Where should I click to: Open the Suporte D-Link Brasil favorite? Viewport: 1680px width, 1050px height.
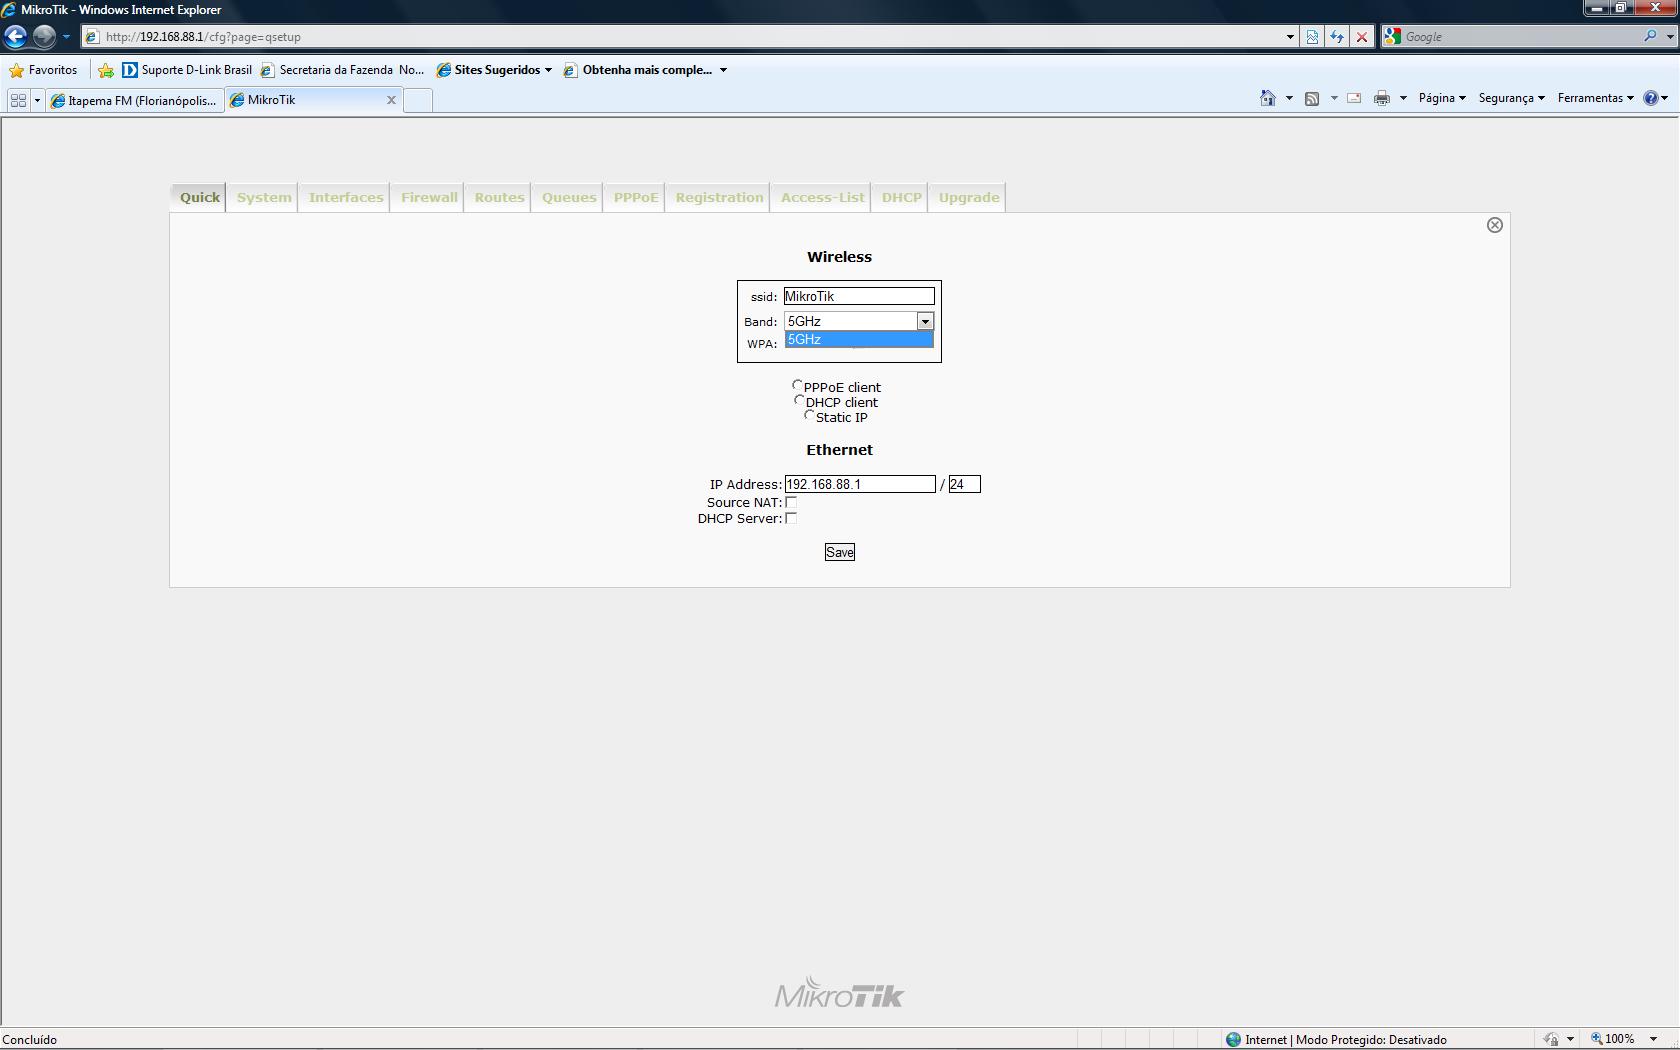187,70
